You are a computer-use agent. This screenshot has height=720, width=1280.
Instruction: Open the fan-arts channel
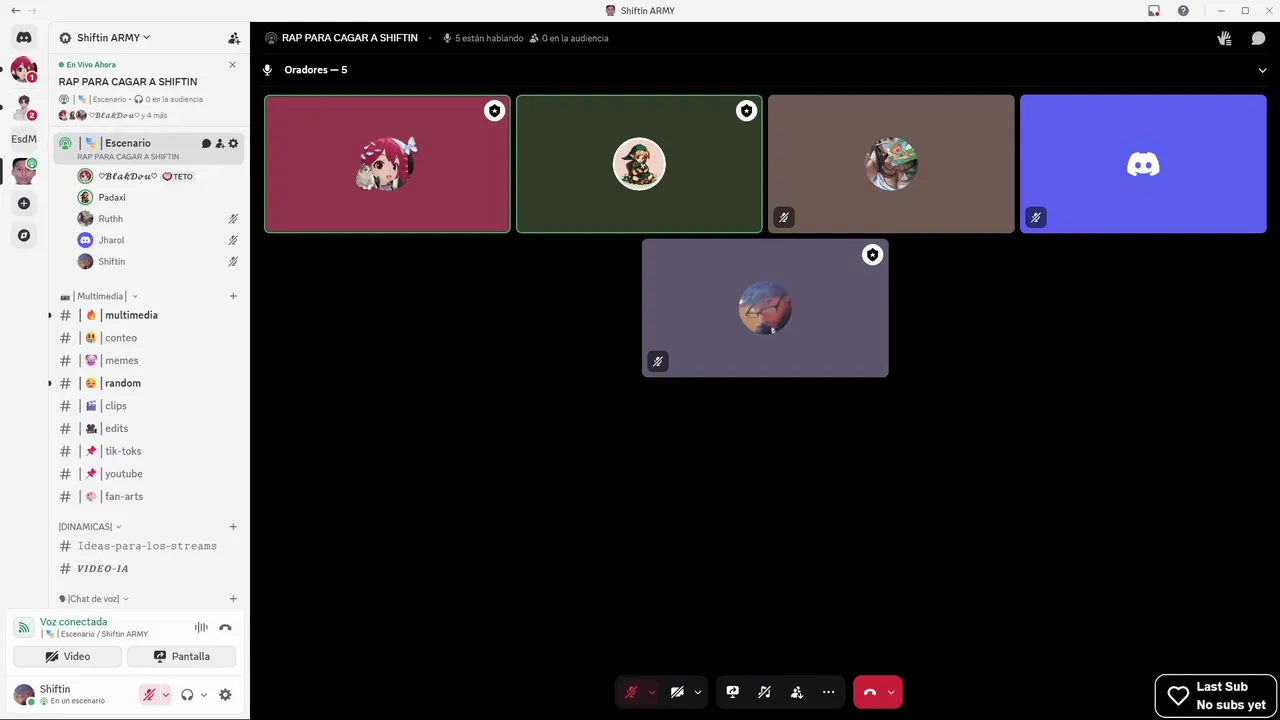coord(148,497)
